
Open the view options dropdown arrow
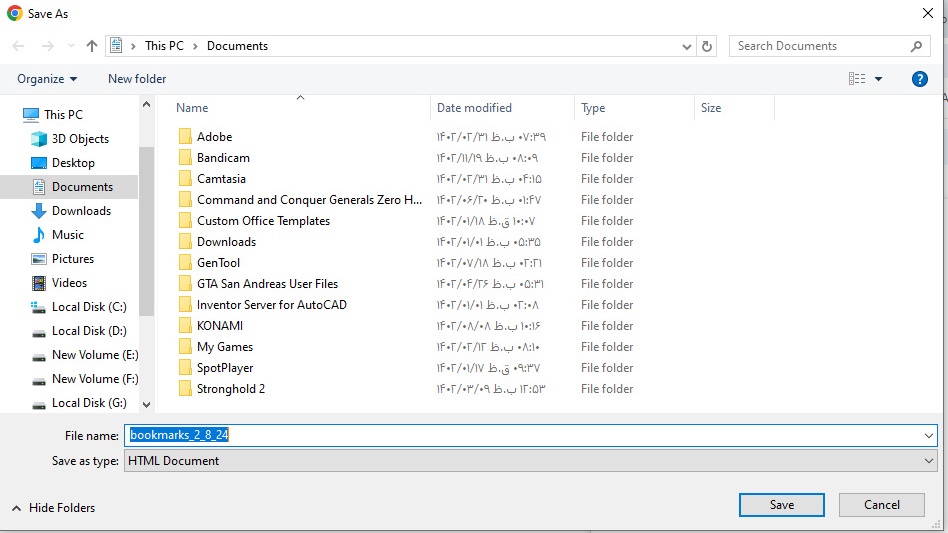point(878,79)
